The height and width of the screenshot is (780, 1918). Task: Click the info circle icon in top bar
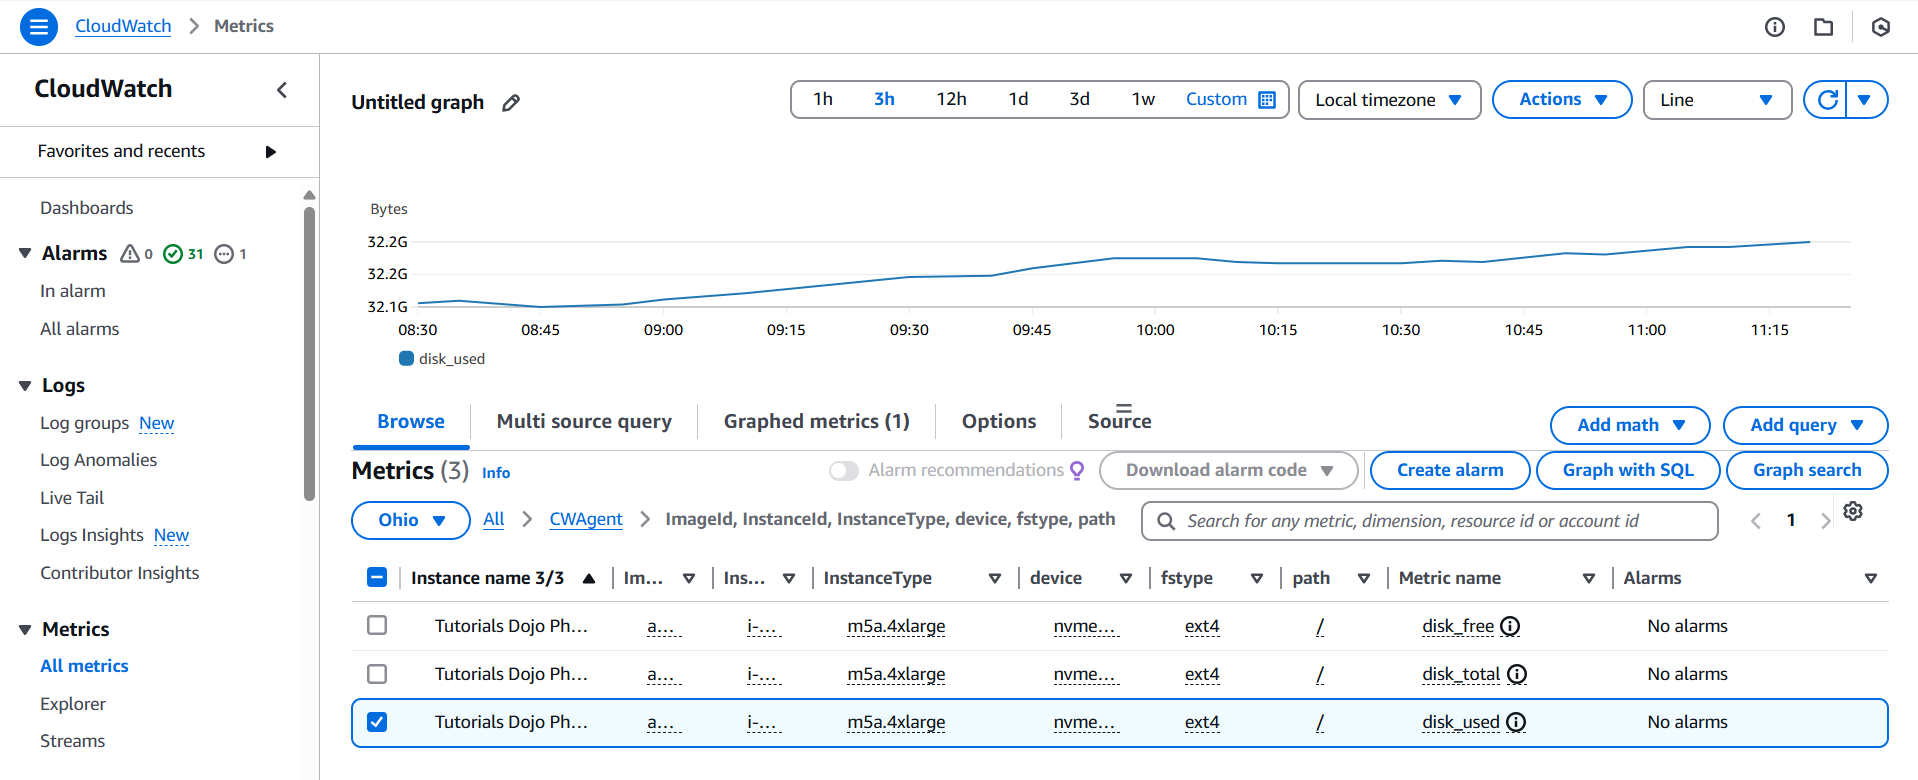tap(1775, 27)
